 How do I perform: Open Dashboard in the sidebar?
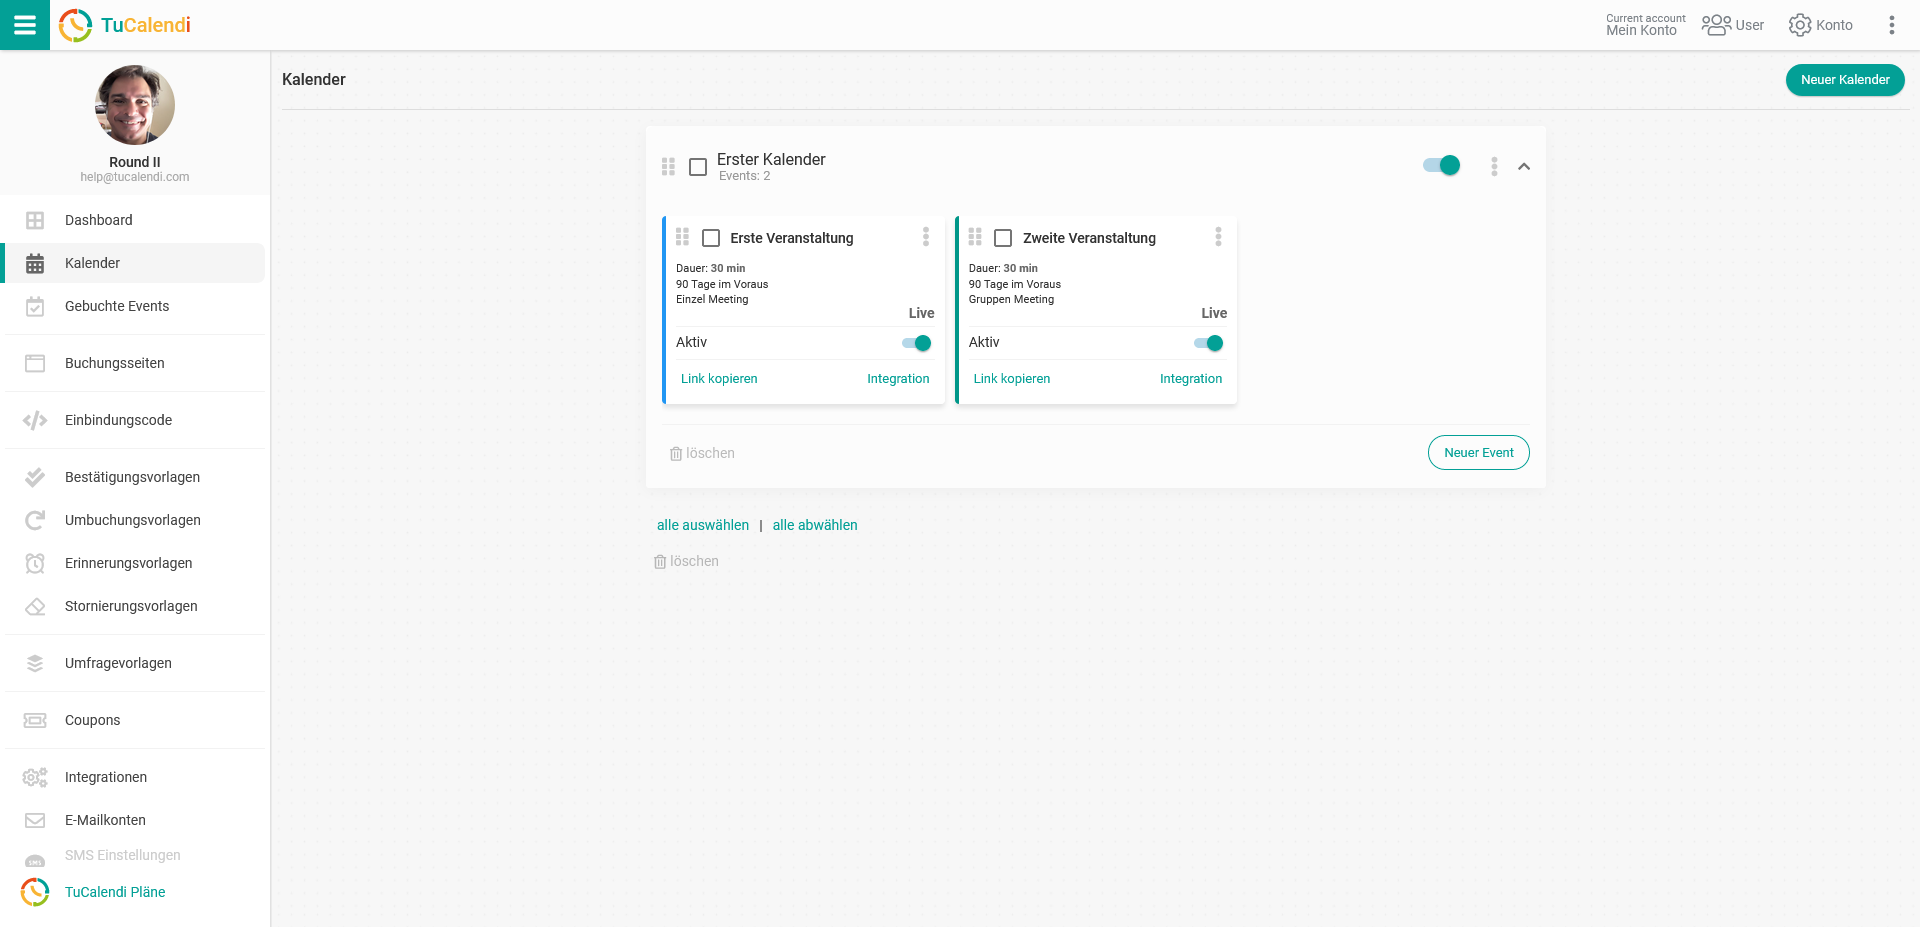click(x=98, y=220)
